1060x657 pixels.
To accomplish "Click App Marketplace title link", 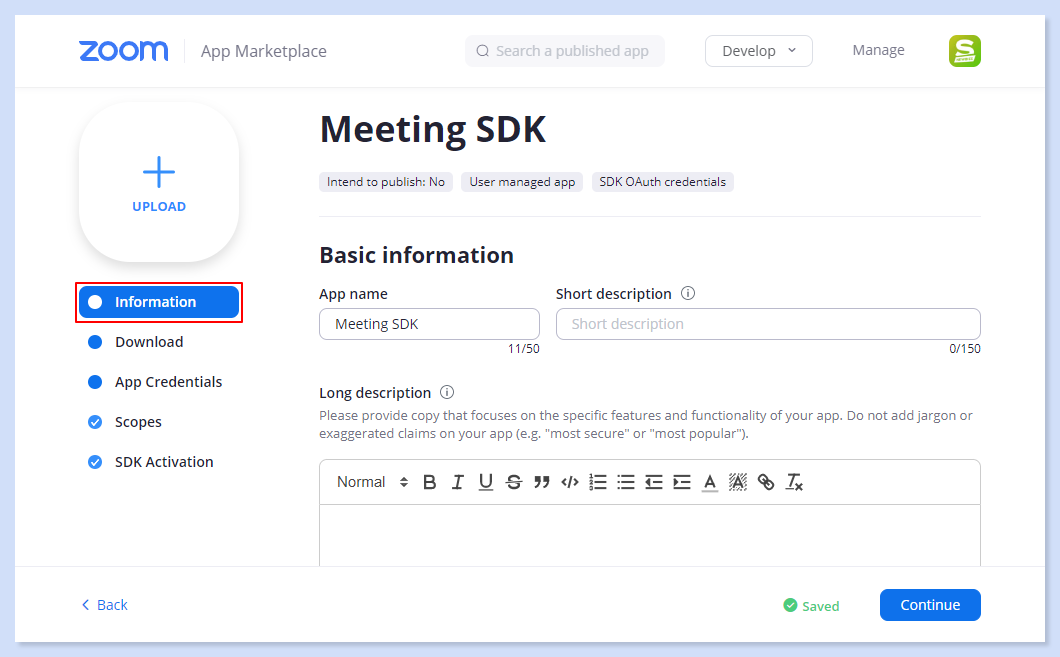I will click(264, 51).
